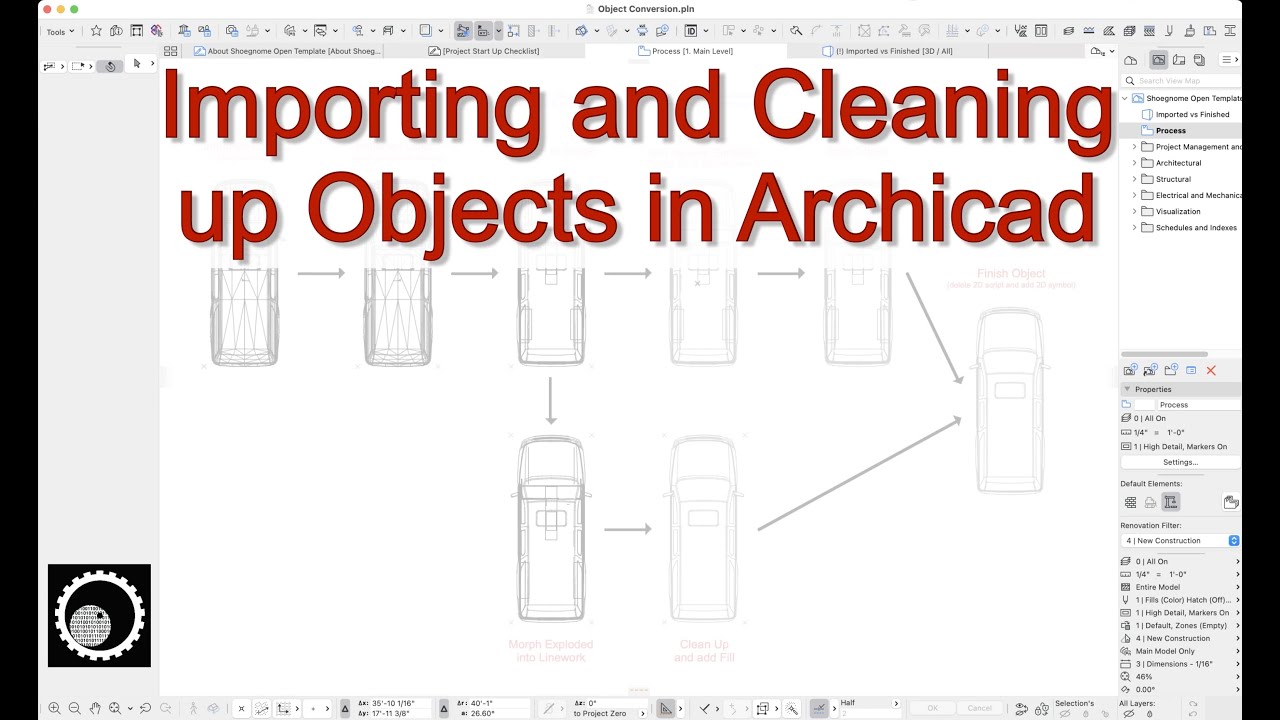
Task: Expand the Architectural folder
Action: (x=1135, y=163)
